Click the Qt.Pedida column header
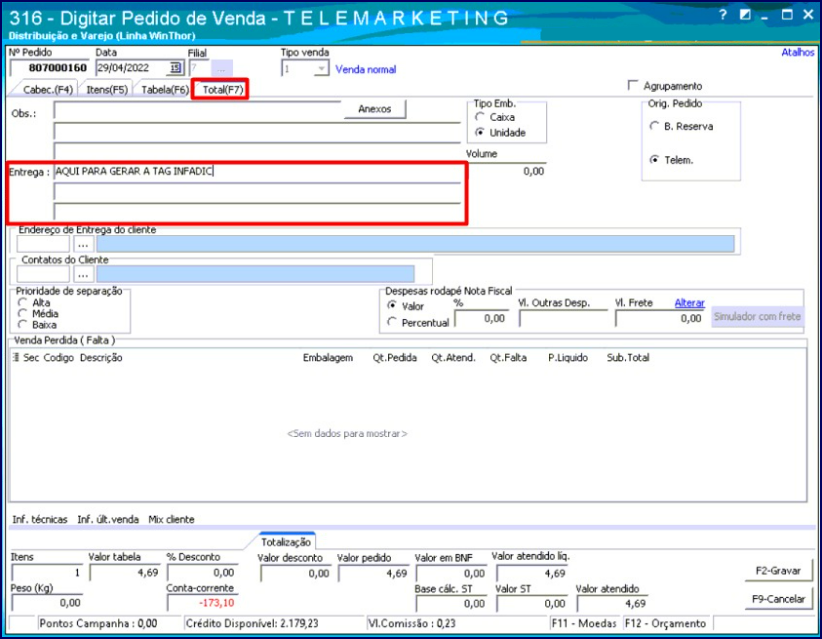 tap(395, 358)
